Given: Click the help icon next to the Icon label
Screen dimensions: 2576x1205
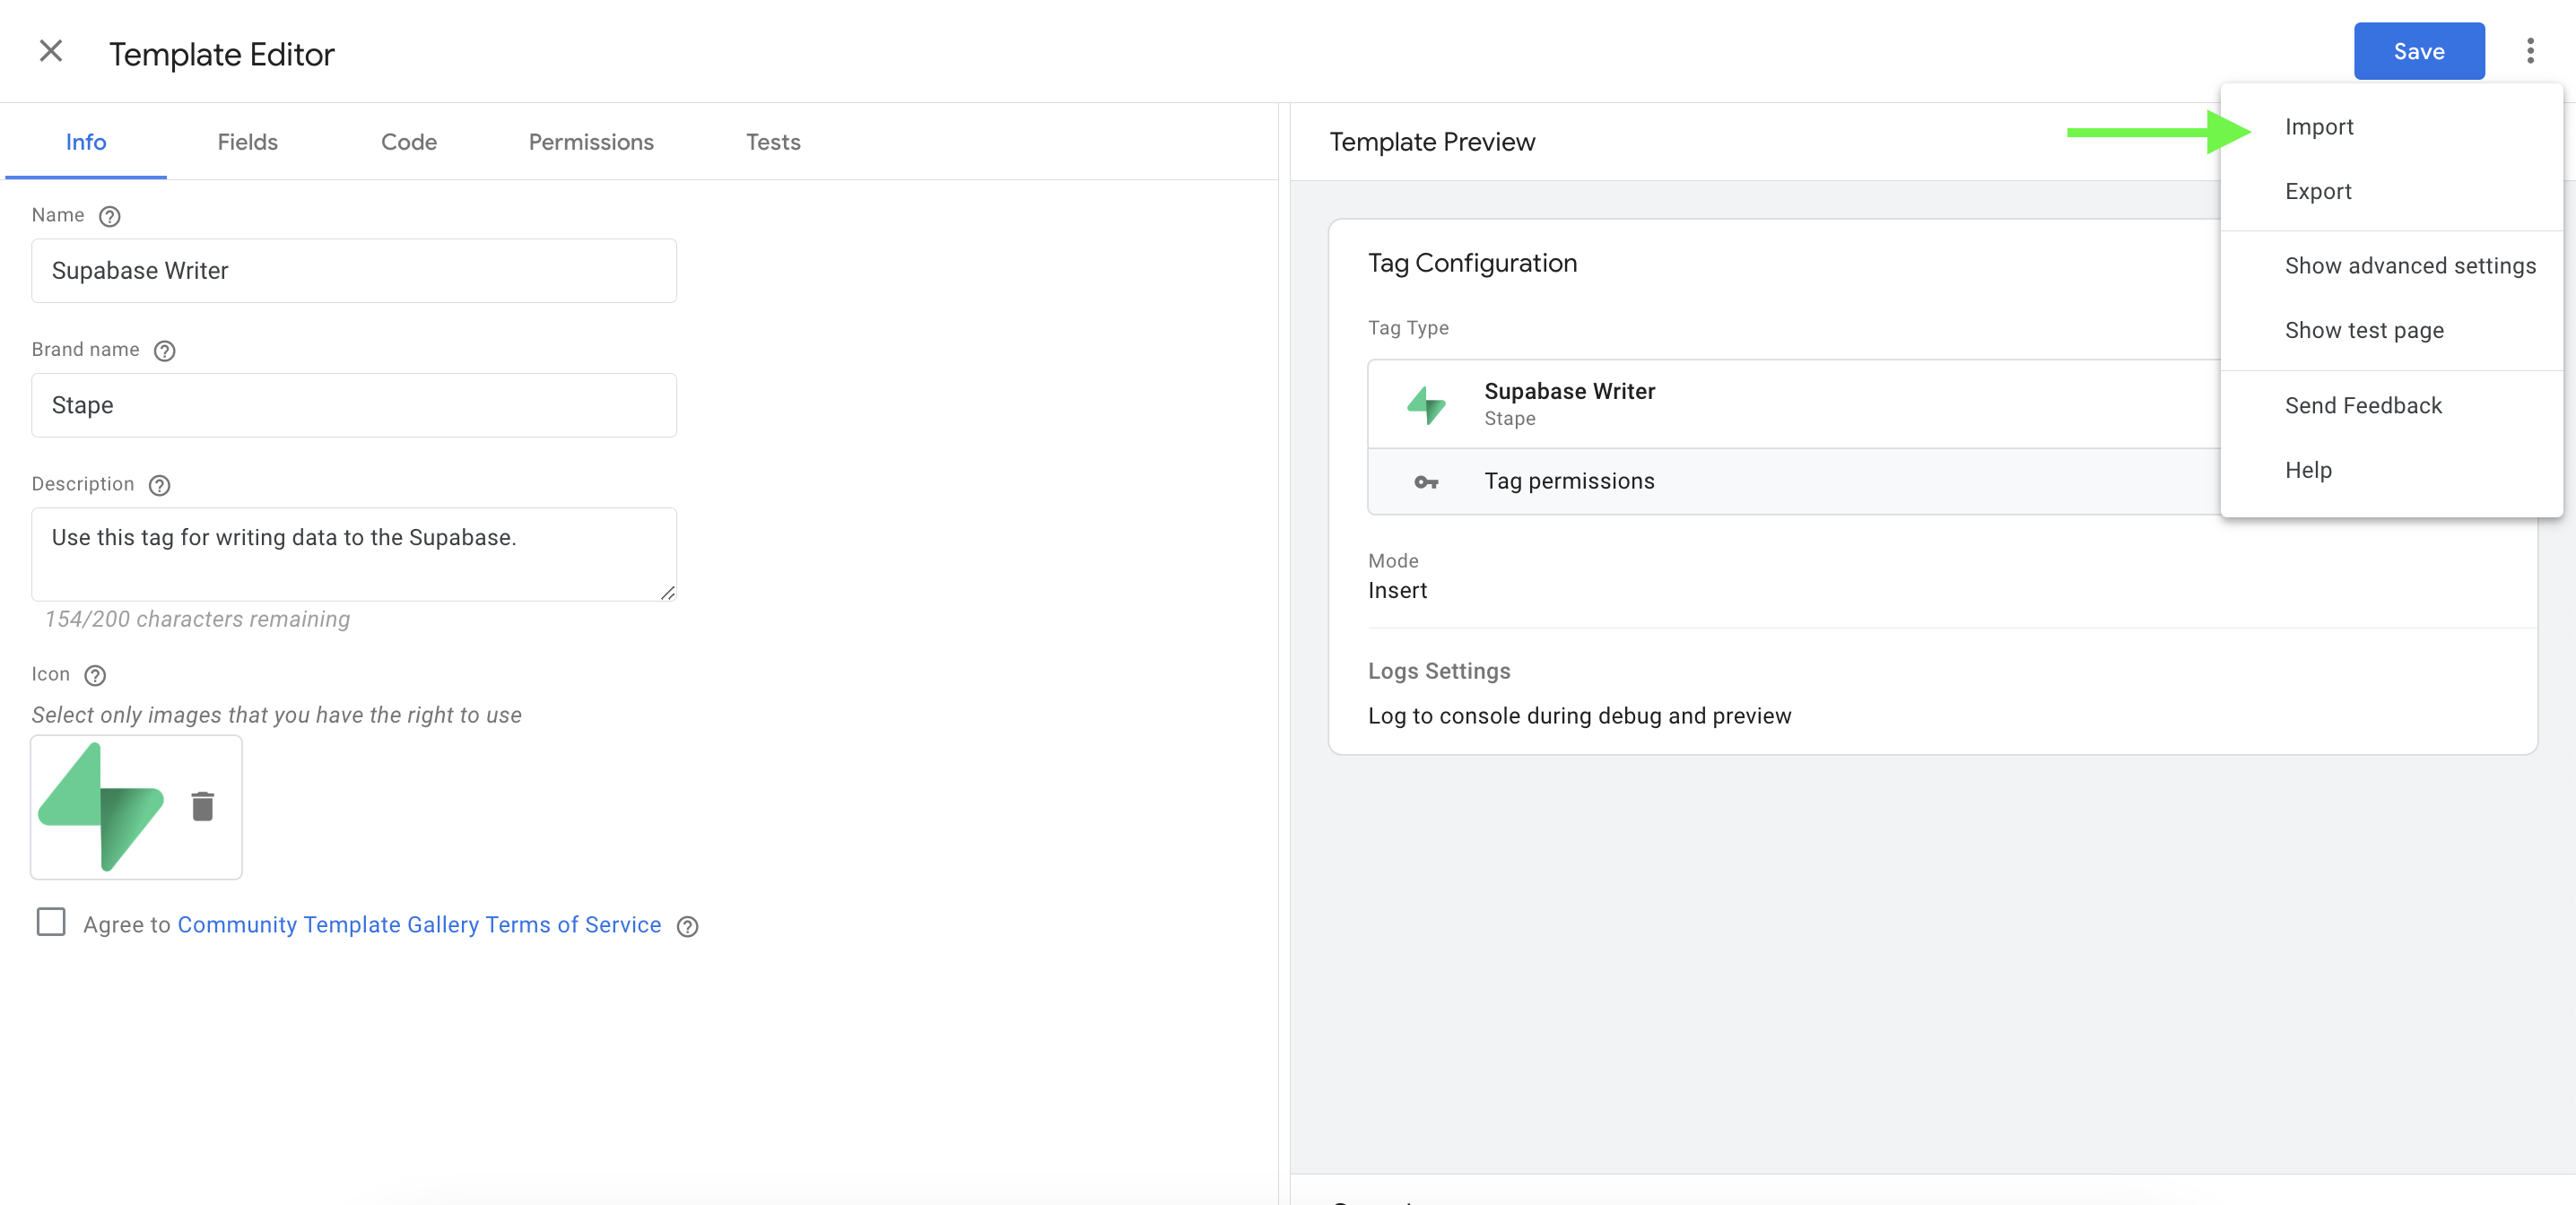Looking at the screenshot, I should [x=95, y=676].
